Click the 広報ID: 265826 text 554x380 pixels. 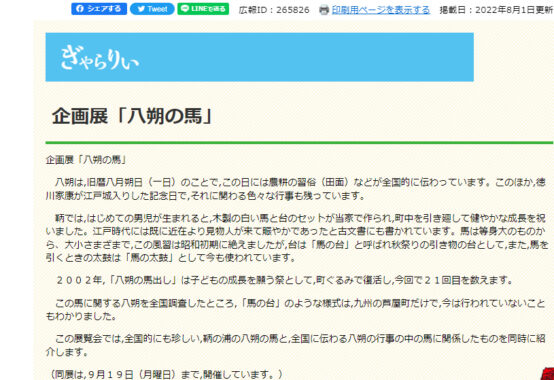(x=274, y=10)
